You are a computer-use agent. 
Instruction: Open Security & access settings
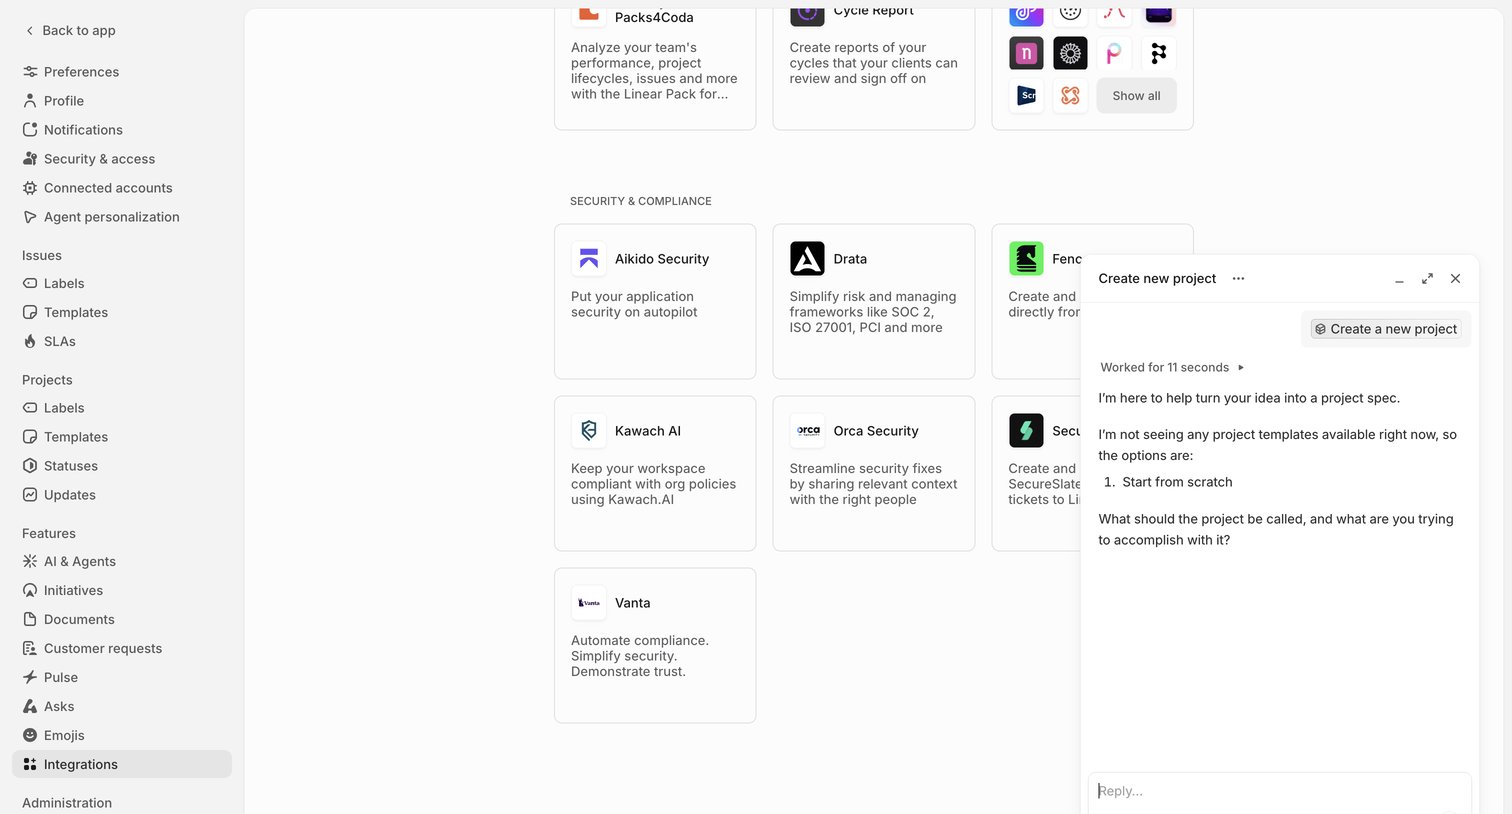pos(122,159)
